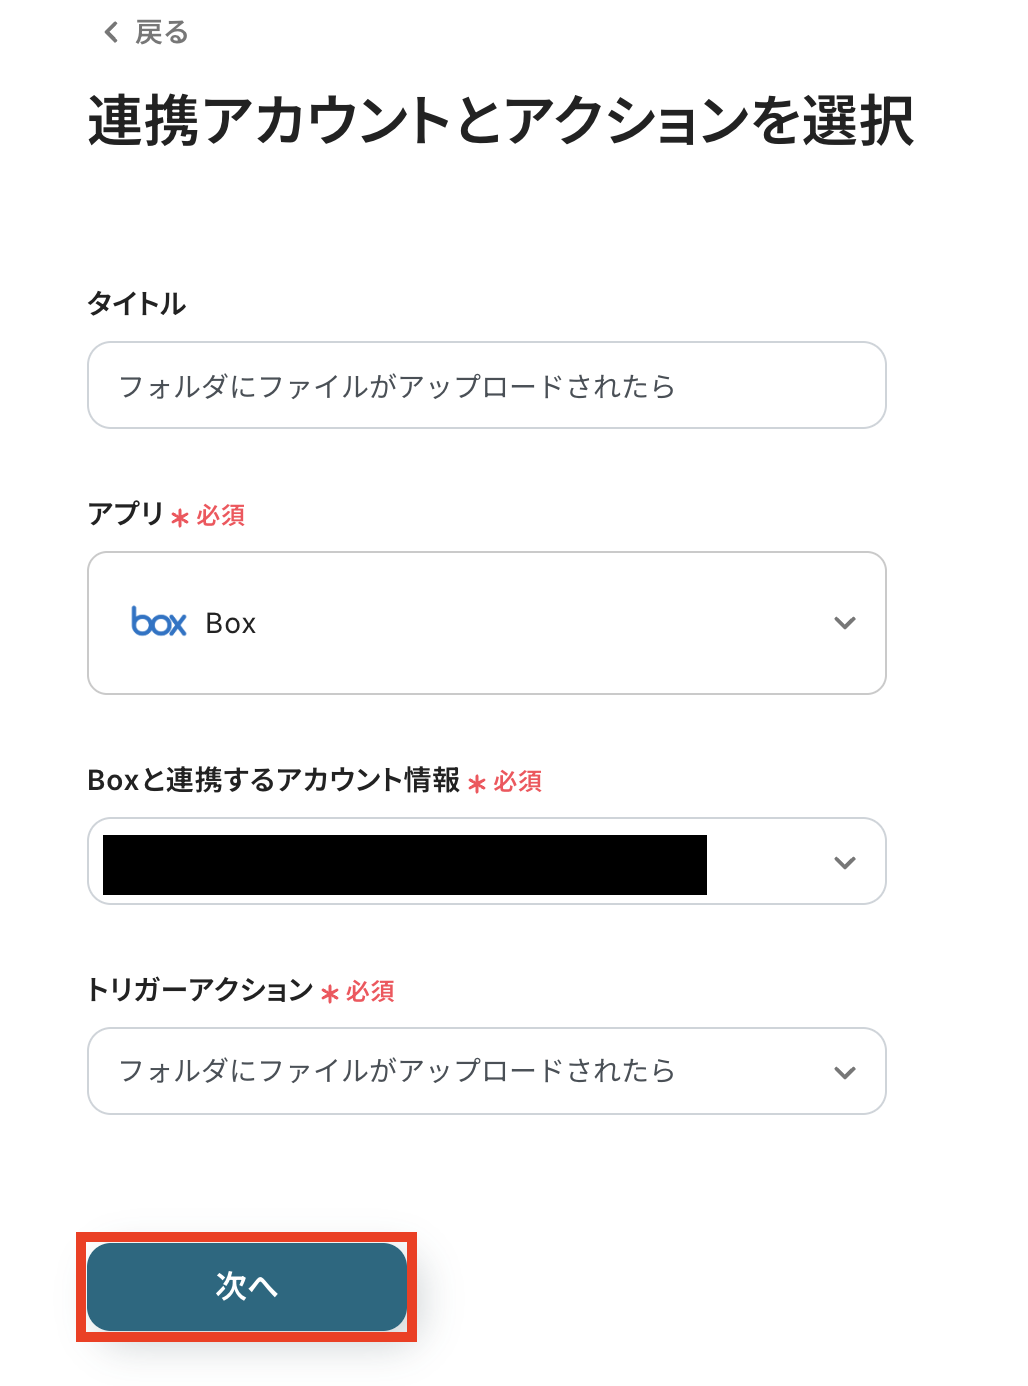Expand the トリガーアクション dropdown chevron
The width and height of the screenshot is (1028, 1386).
pyautogui.click(x=844, y=1072)
